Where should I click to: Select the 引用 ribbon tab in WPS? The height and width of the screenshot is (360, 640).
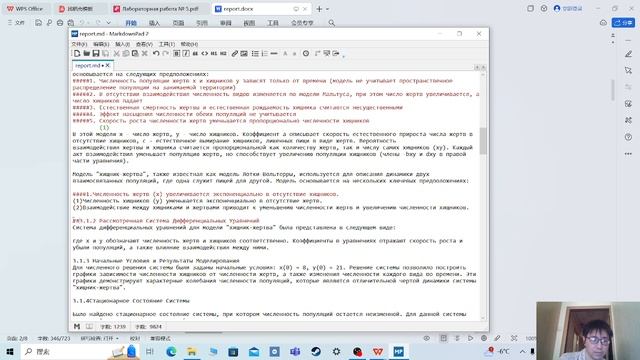point(202,23)
